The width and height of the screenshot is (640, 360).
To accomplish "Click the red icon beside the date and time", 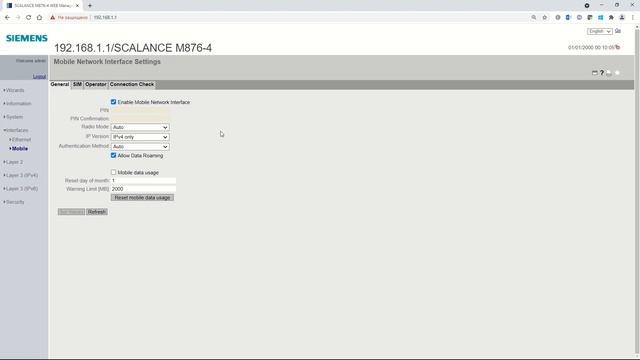I will (x=618, y=47).
